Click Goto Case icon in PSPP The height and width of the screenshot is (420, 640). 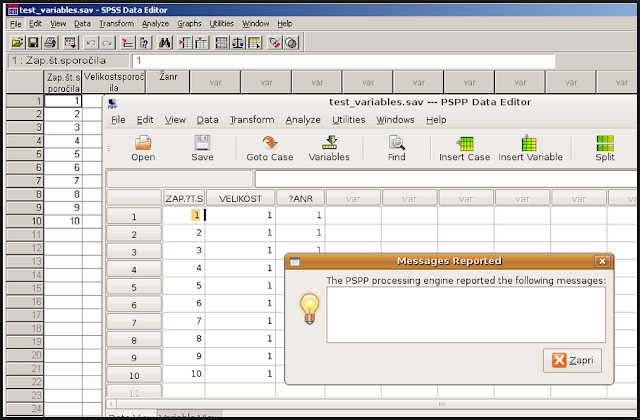point(270,143)
